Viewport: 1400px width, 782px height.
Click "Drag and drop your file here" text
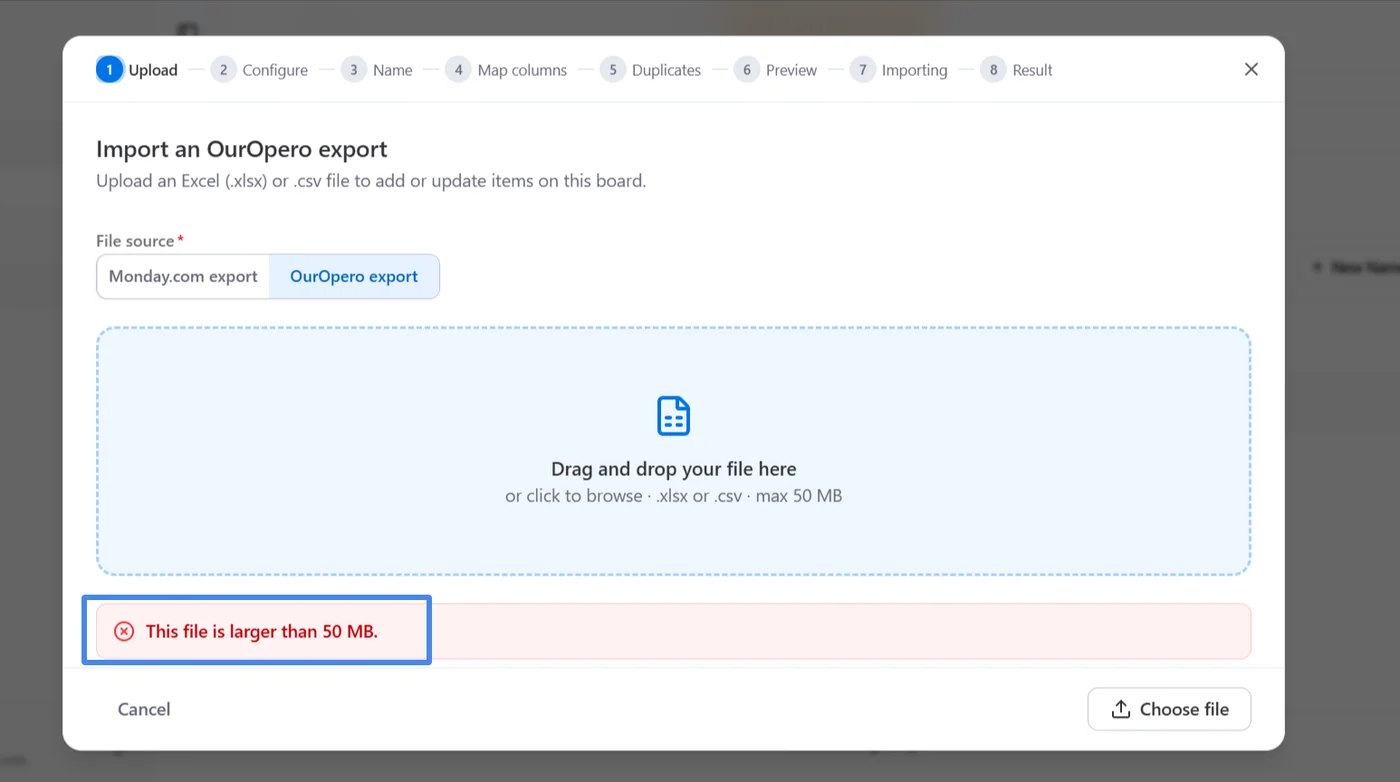pyautogui.click(x=674, y=469)
